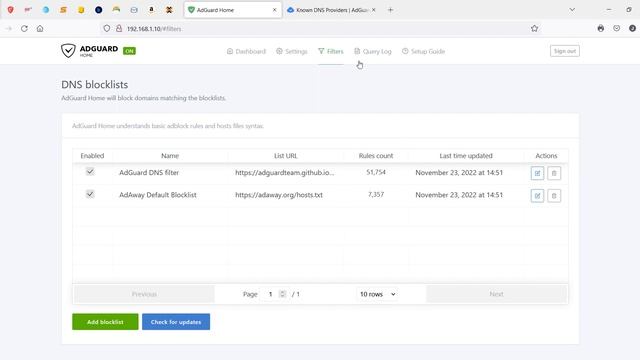The image size is (640, 360).
Task: Select the AdAway Default Blocklist name text
Action: pos(158,195)
